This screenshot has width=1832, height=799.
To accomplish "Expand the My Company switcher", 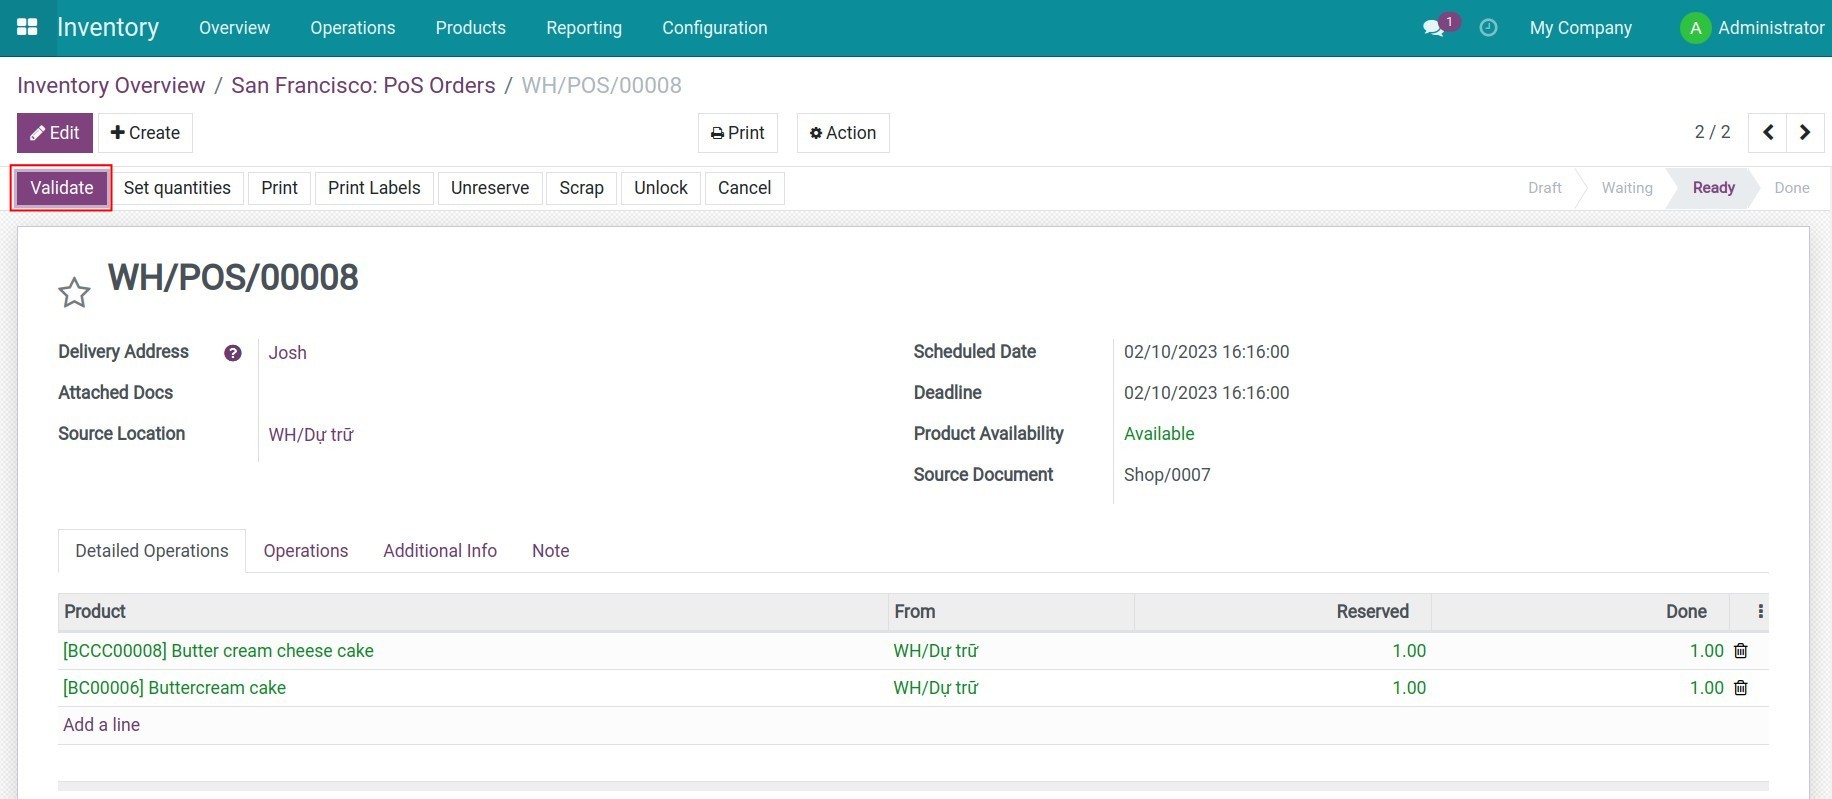I will pyautogui.click(x=1580, y=28).
